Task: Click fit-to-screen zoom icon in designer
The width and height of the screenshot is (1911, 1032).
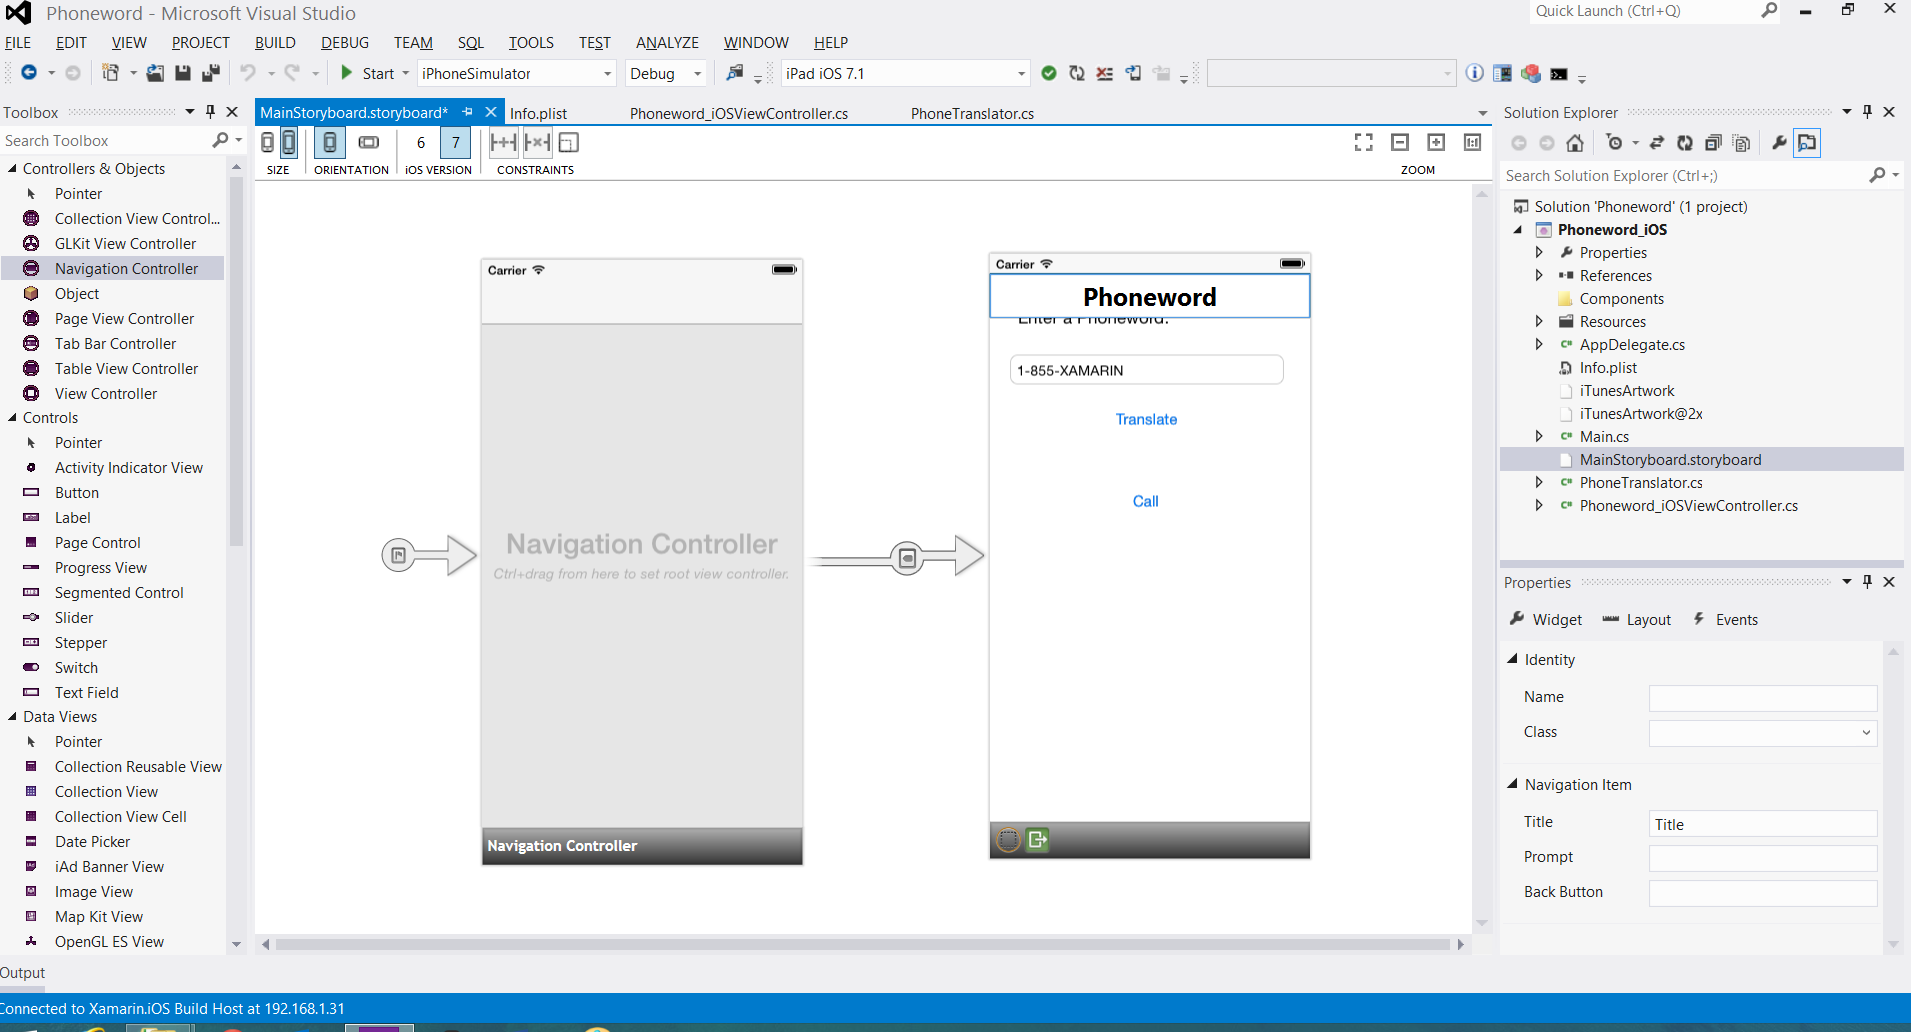Action: [1363, 143]
